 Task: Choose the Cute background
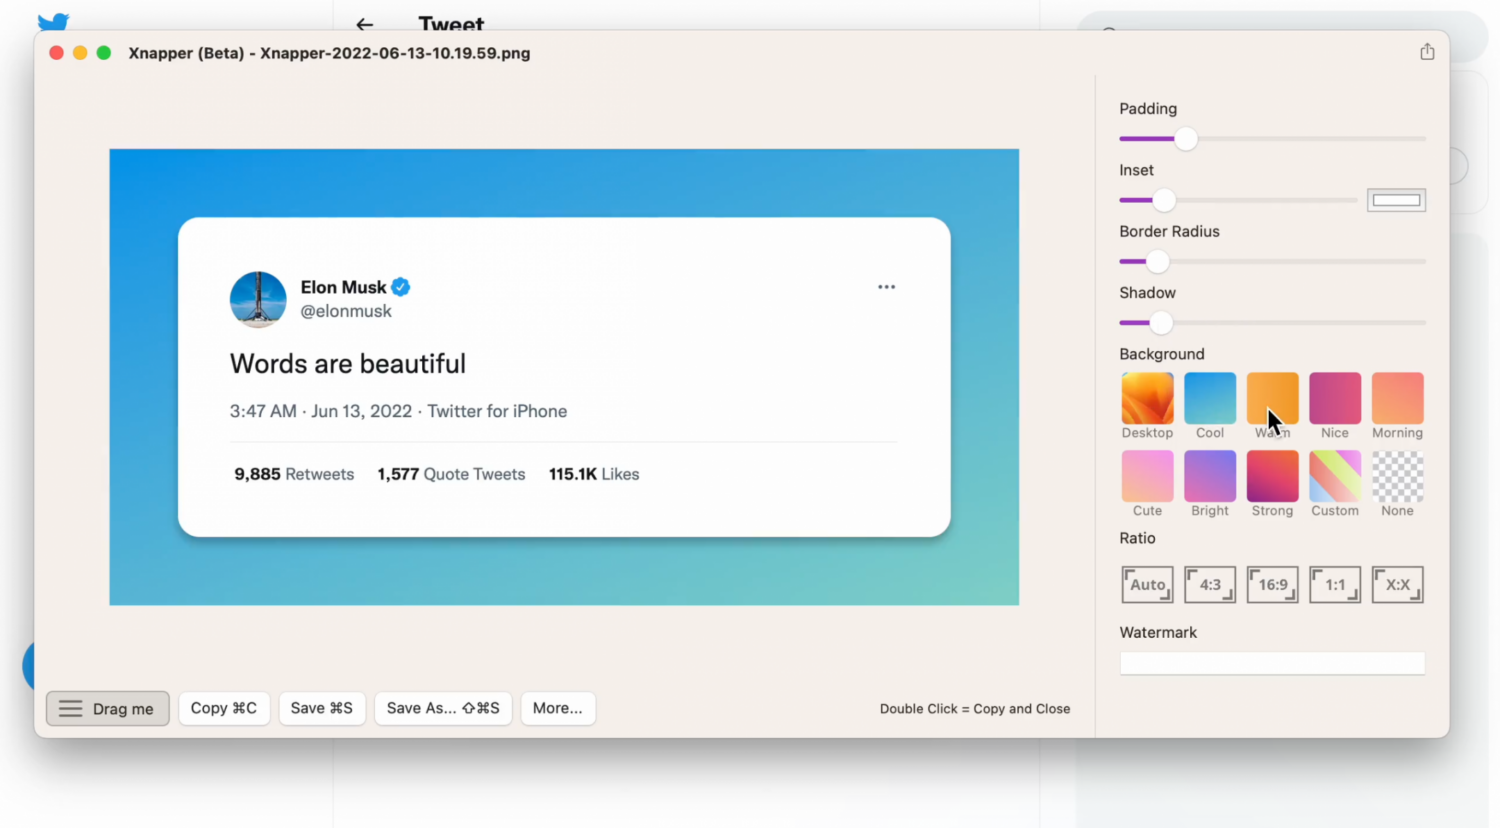click(x=1147, y=476)
